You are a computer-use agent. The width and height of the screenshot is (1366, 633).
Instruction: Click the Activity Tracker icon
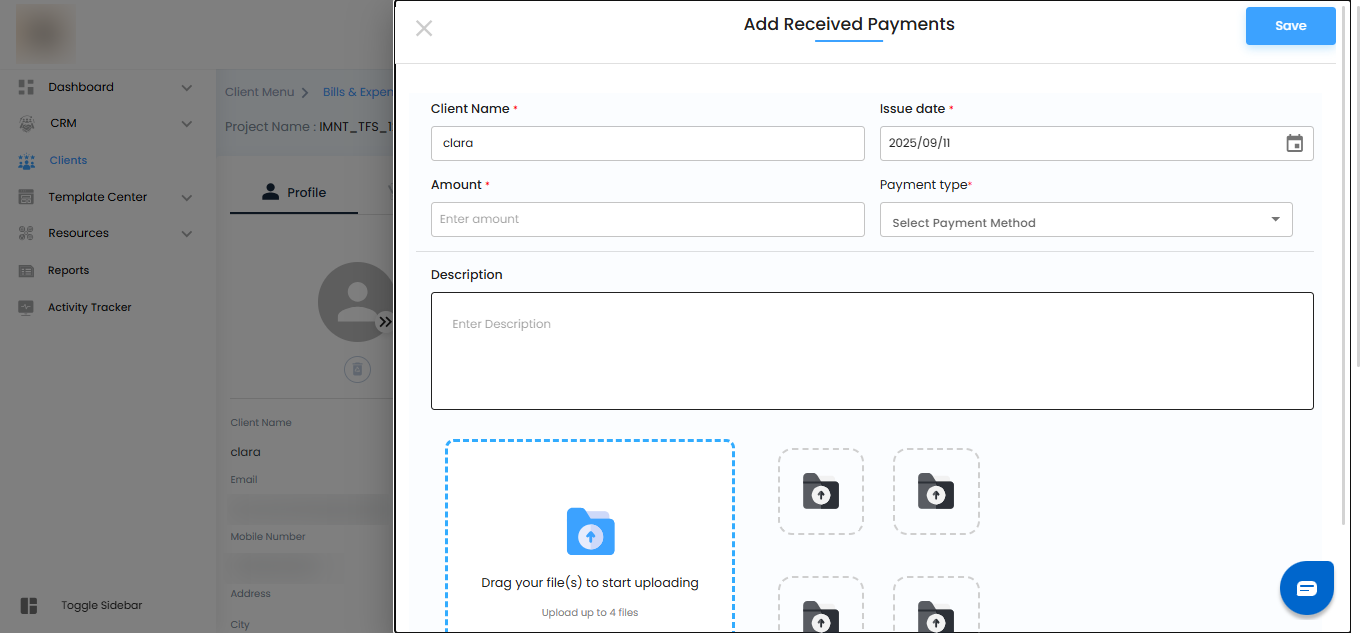coord(27,308)
